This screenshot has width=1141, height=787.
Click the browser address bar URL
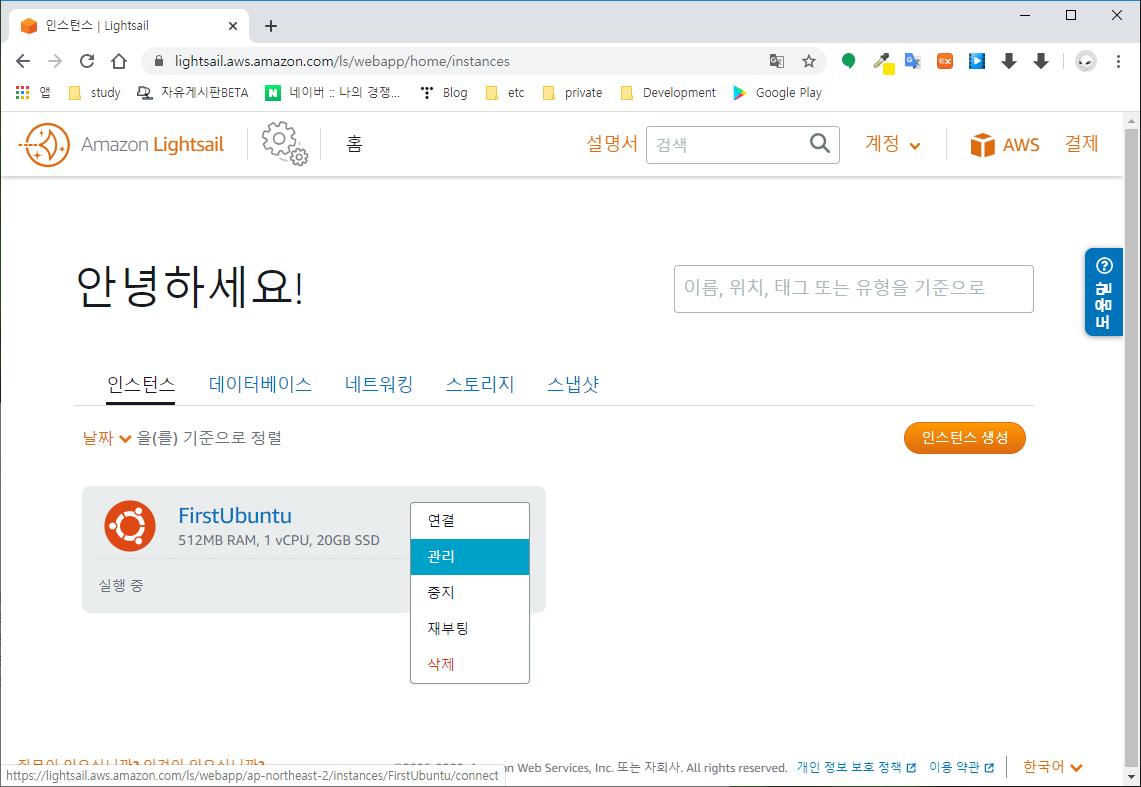coord(342,61)
